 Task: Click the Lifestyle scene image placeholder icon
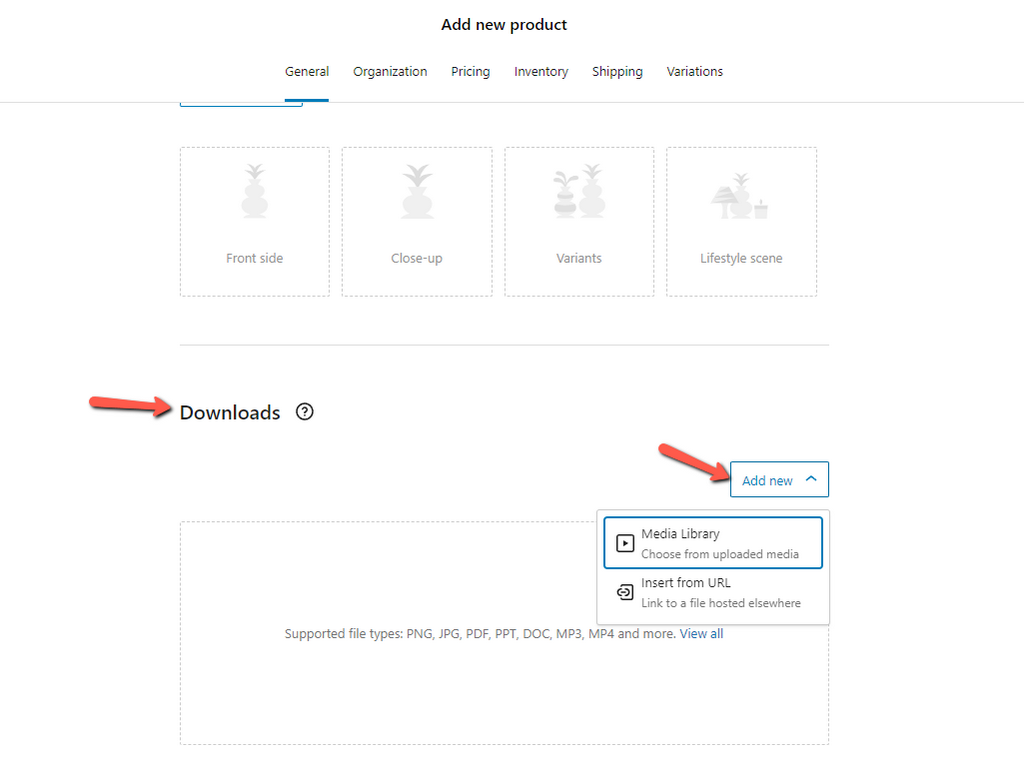(740, 197)
